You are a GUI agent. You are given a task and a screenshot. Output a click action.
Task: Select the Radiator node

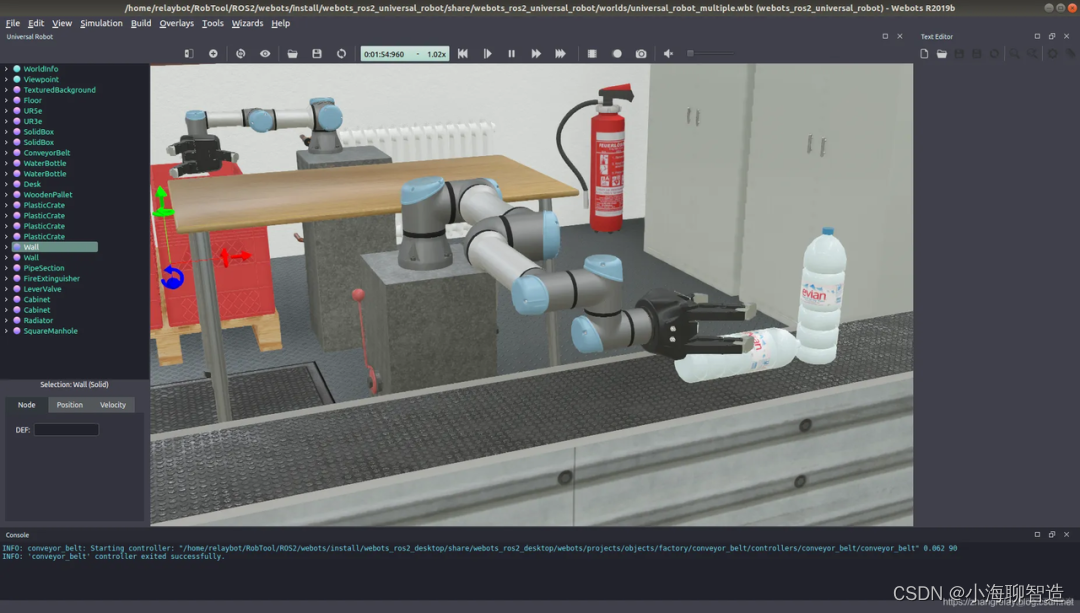tap(38, 320)
